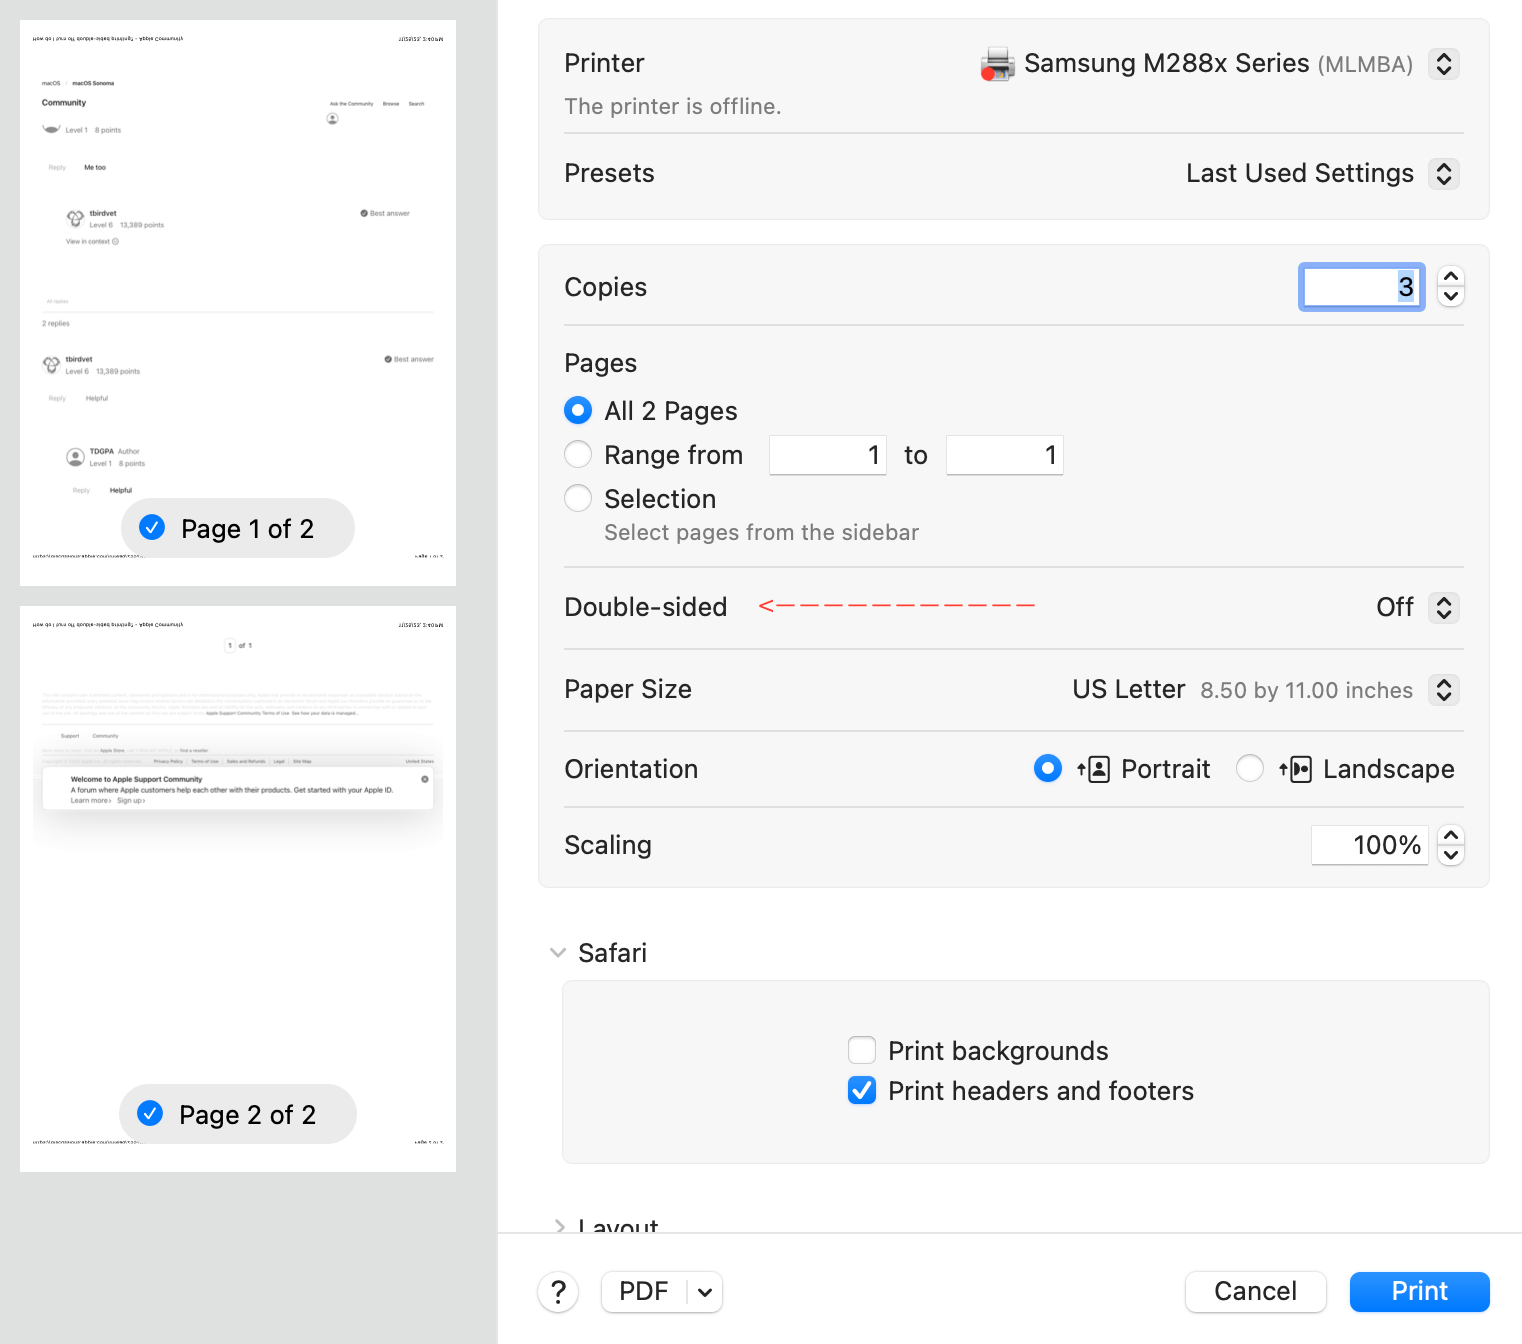
Task: Click blue checkmark on Page 2 of 2 thumbnail
Action: (150, 1113)
